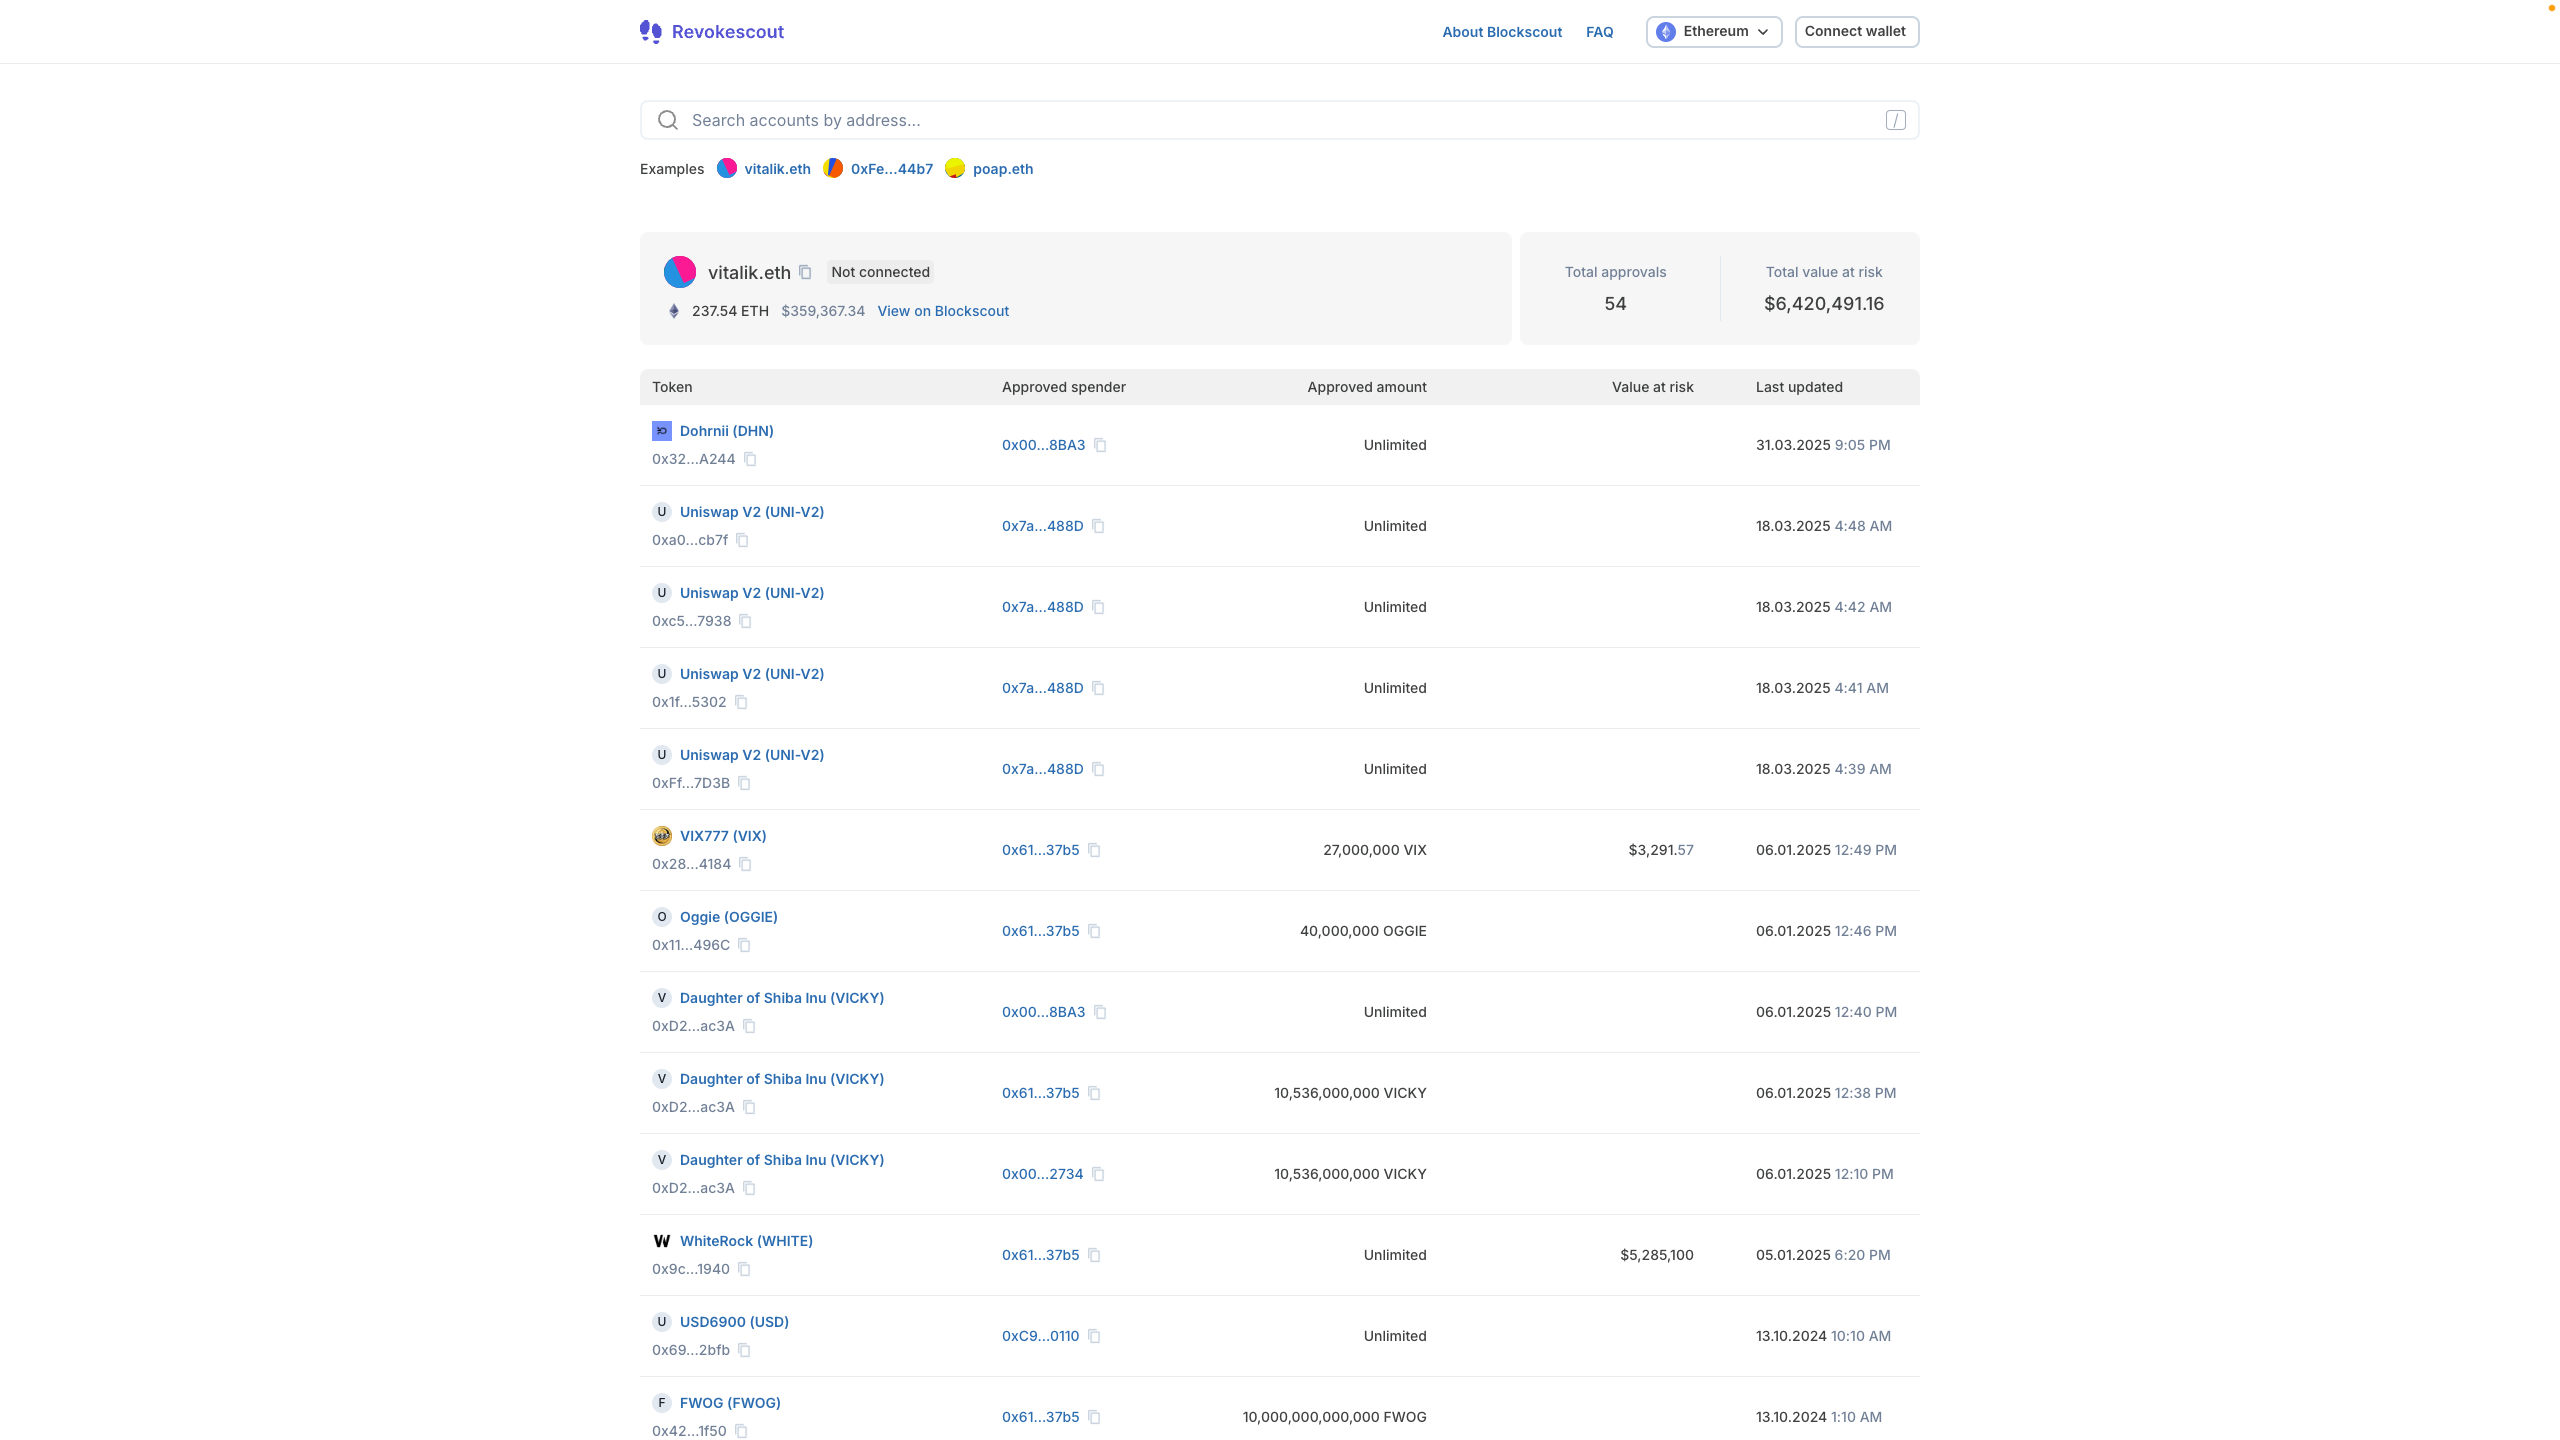This screenshot has width=2560, height=1440.
Task: Click the 237.54 ETH balance
Action: pos(730,311)
